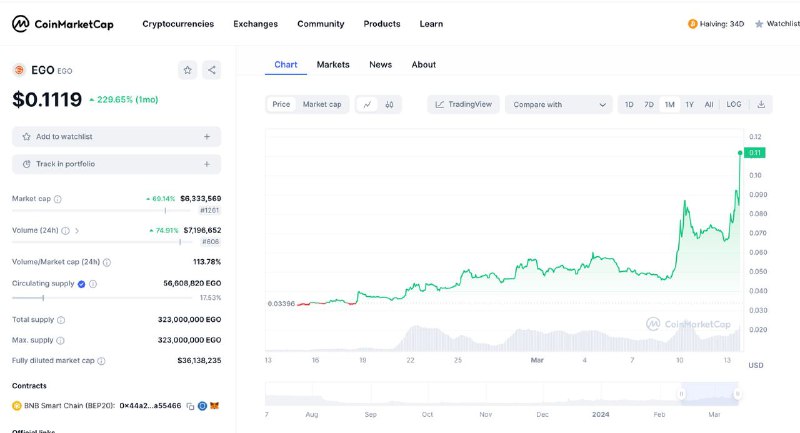The image size is (800, 433).
Task: Click the green 0.11 current price label
Action: 755,152
